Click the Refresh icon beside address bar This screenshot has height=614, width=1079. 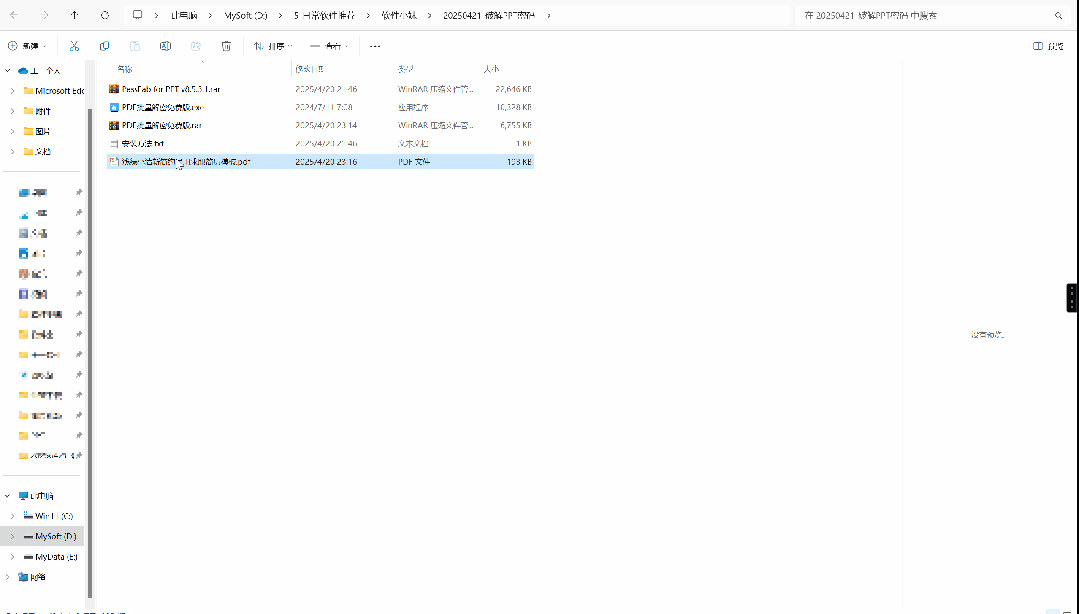click(105, 16)
